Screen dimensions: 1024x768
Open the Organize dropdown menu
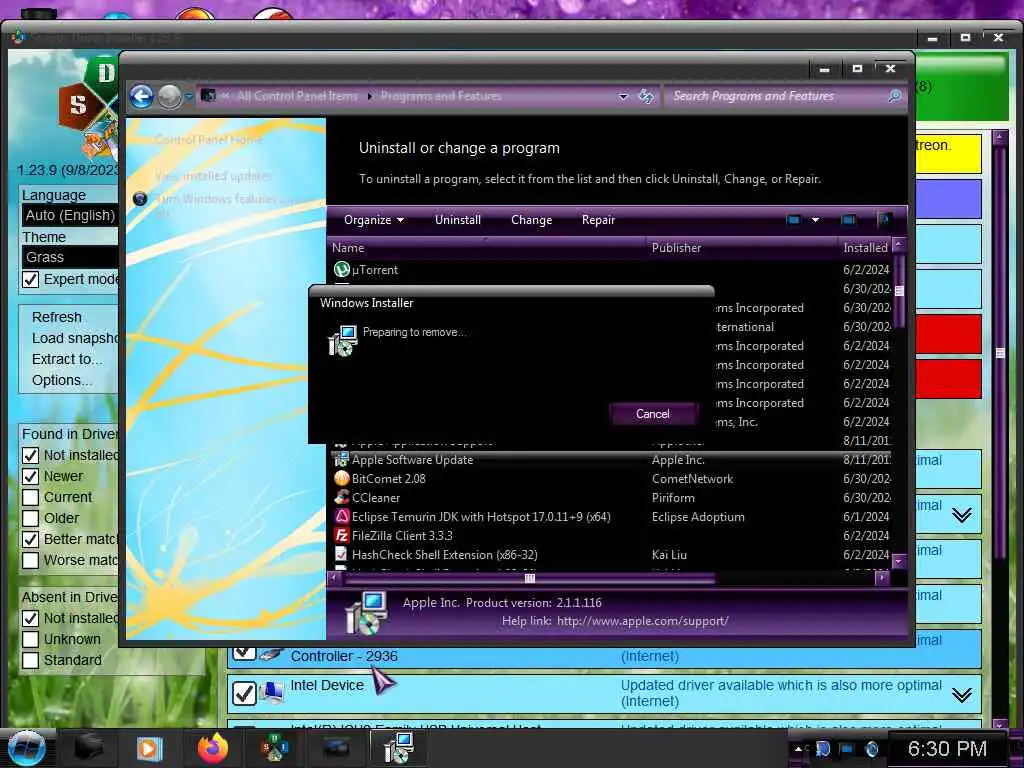point(374,220)
